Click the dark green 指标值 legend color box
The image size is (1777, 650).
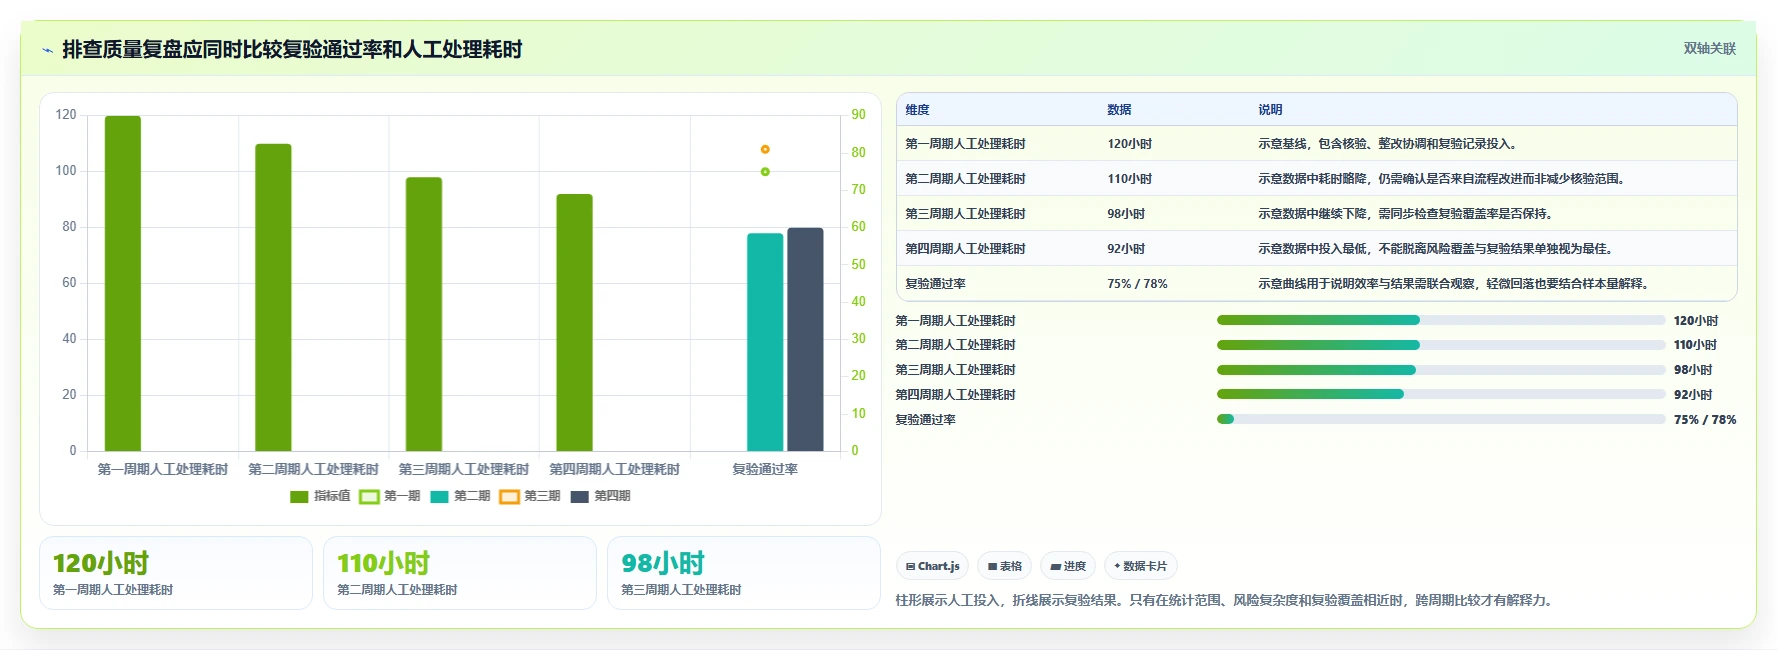pyautogui.click(x=299, y=496)
